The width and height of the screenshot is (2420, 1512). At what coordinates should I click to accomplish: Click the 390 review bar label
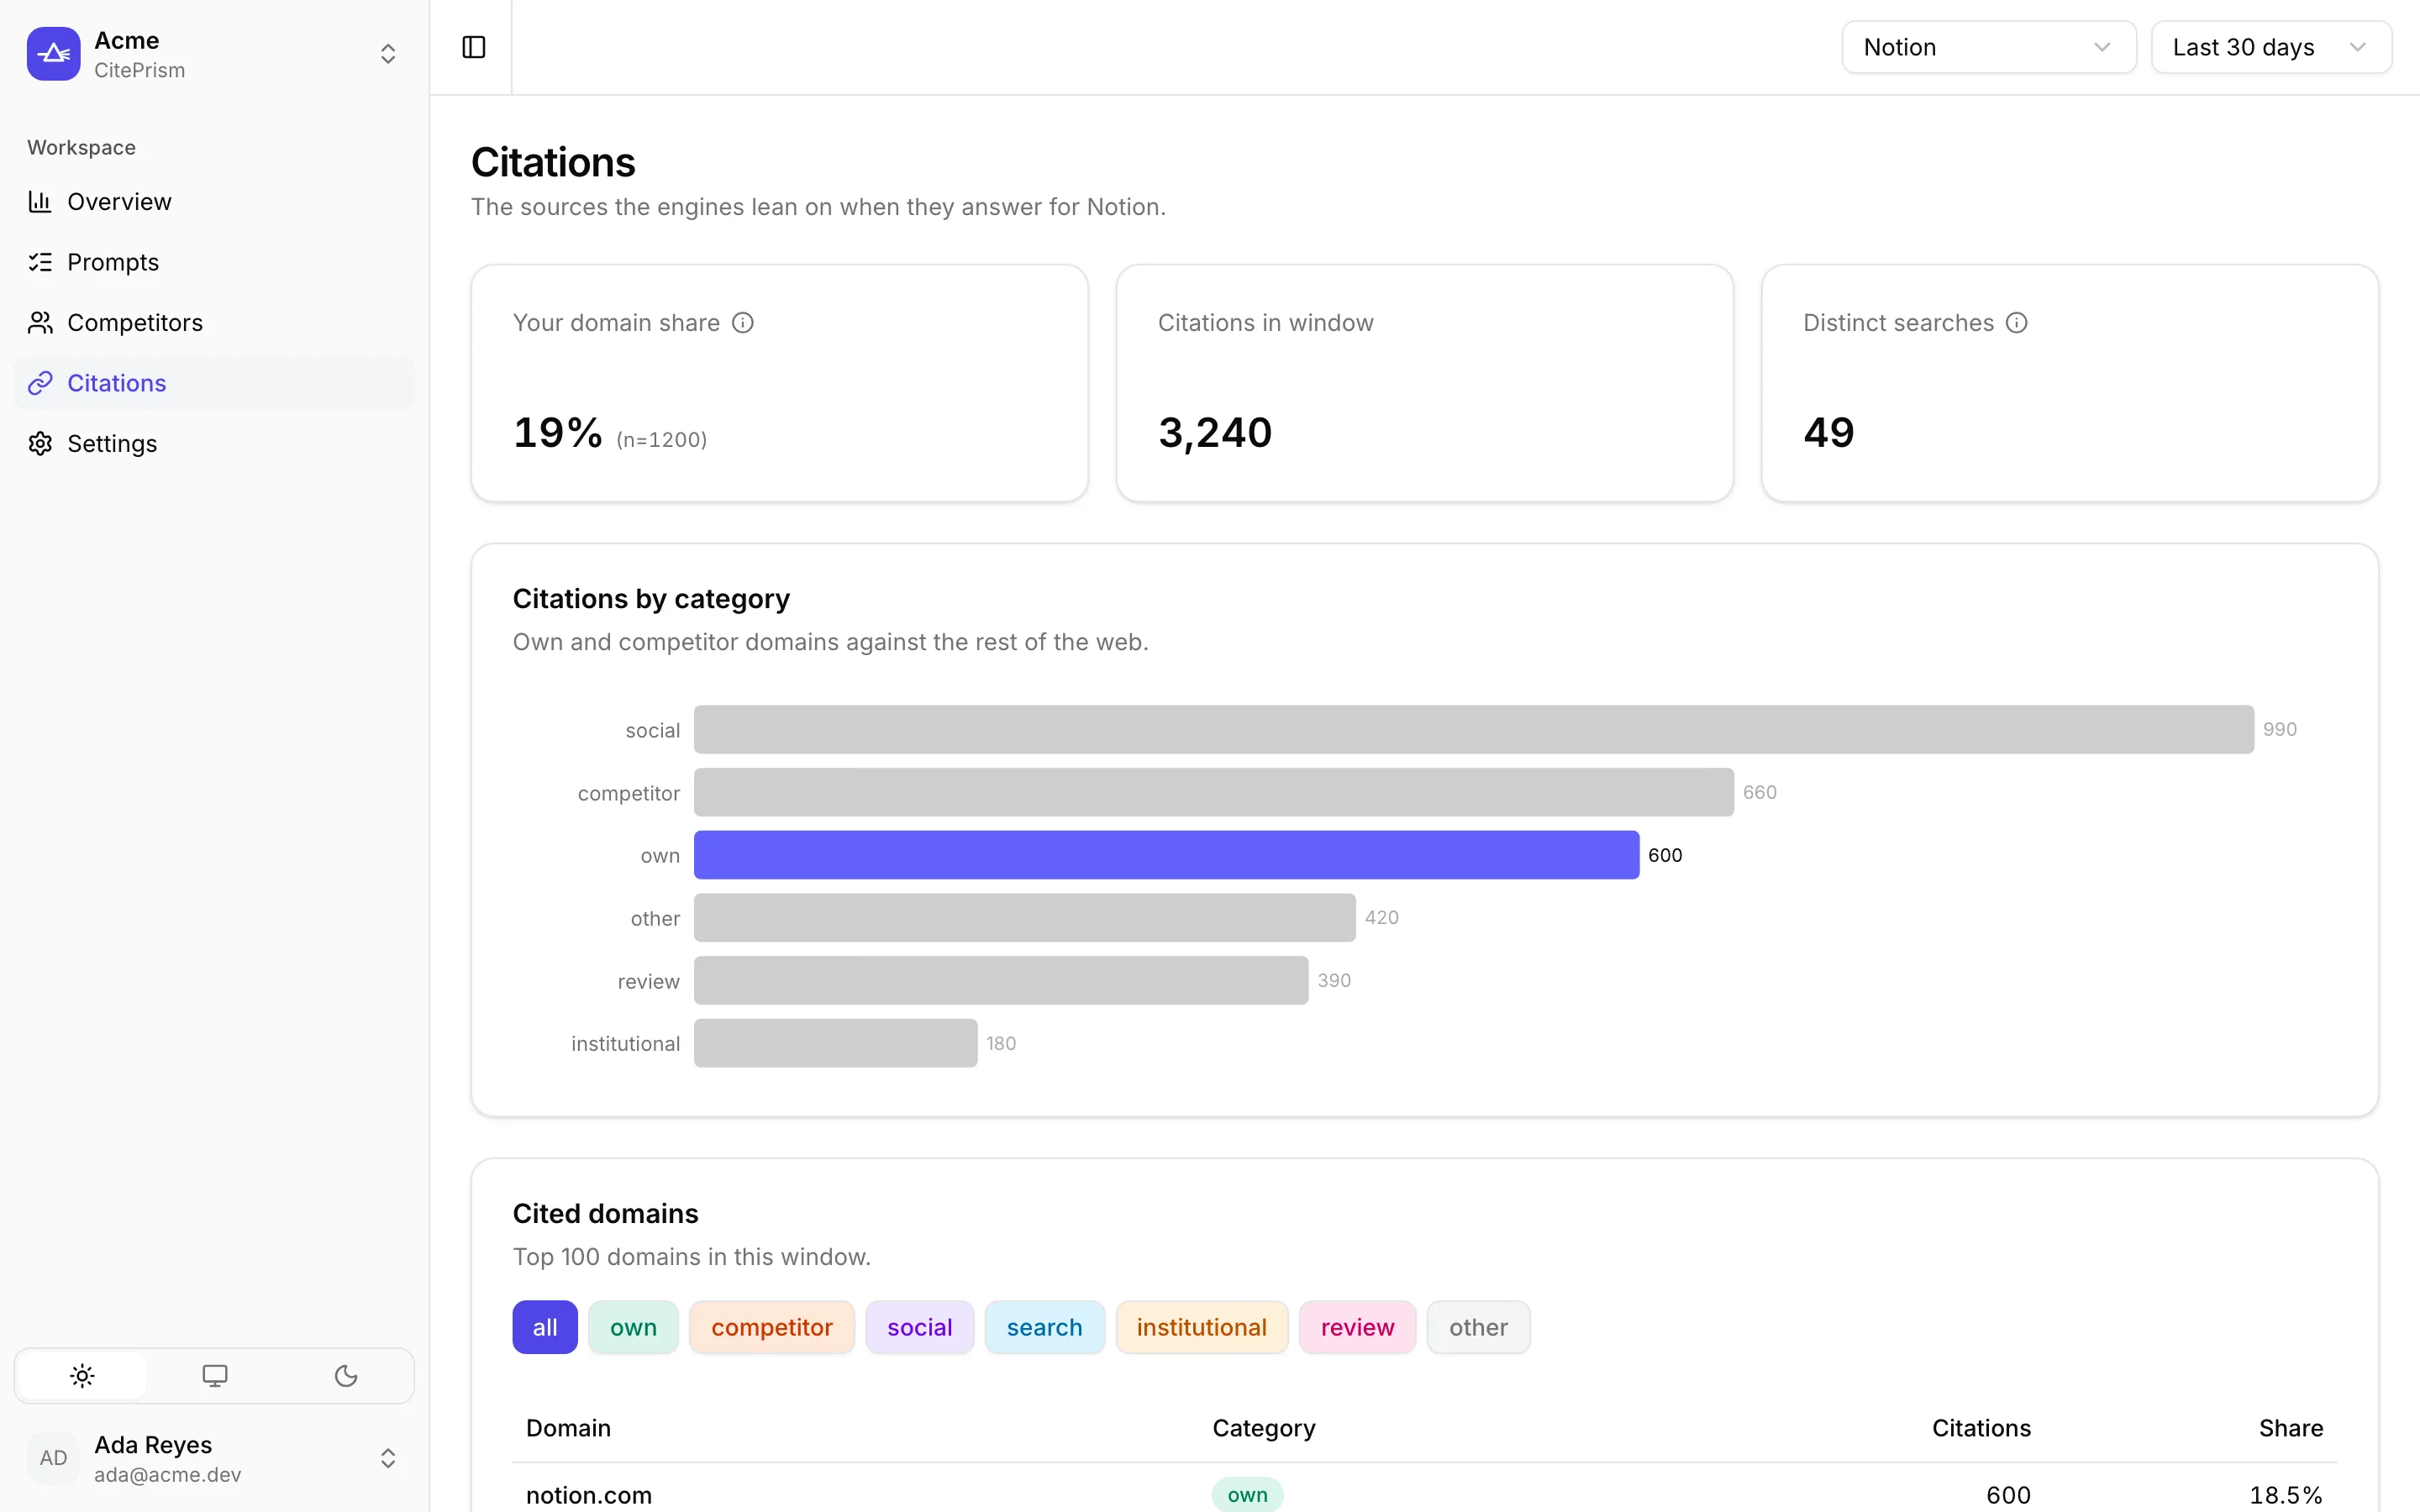tap(1334, 981)
